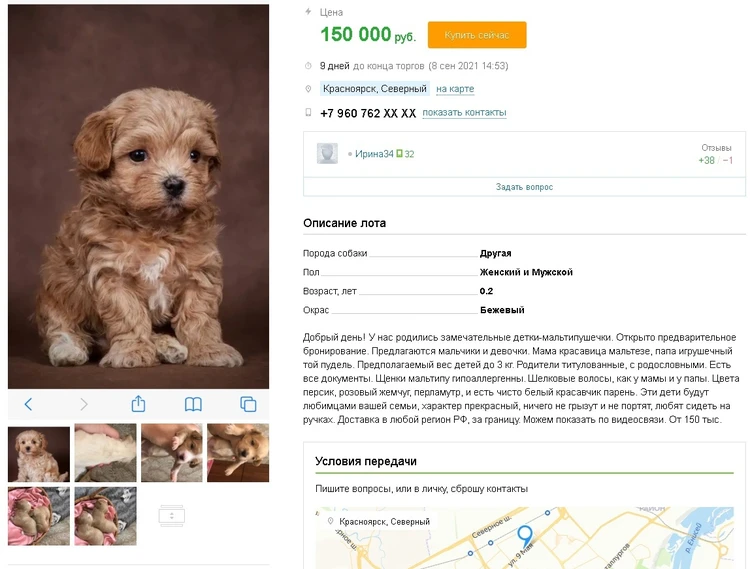Open the tabs overview icon
The width and height of the screenshot is (750, 569).
click(248, 404)
